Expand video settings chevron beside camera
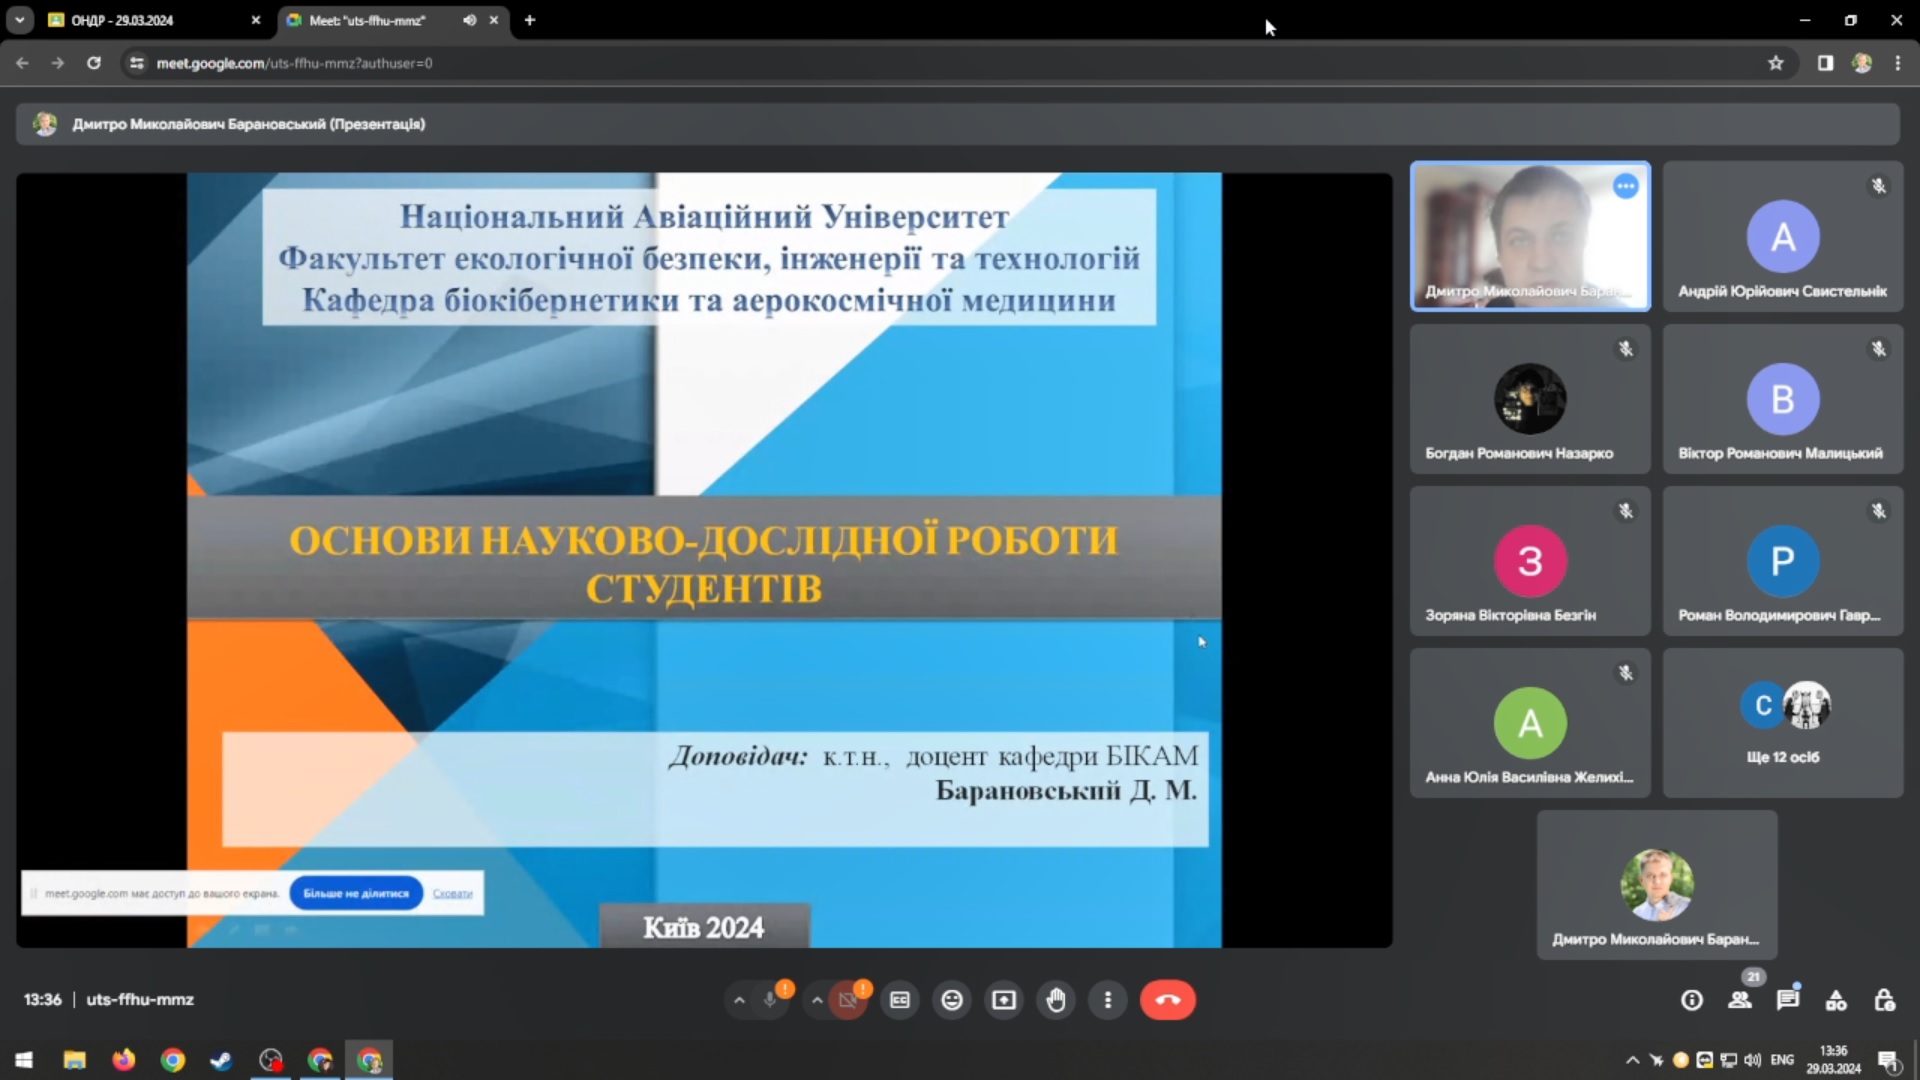 817,1000
